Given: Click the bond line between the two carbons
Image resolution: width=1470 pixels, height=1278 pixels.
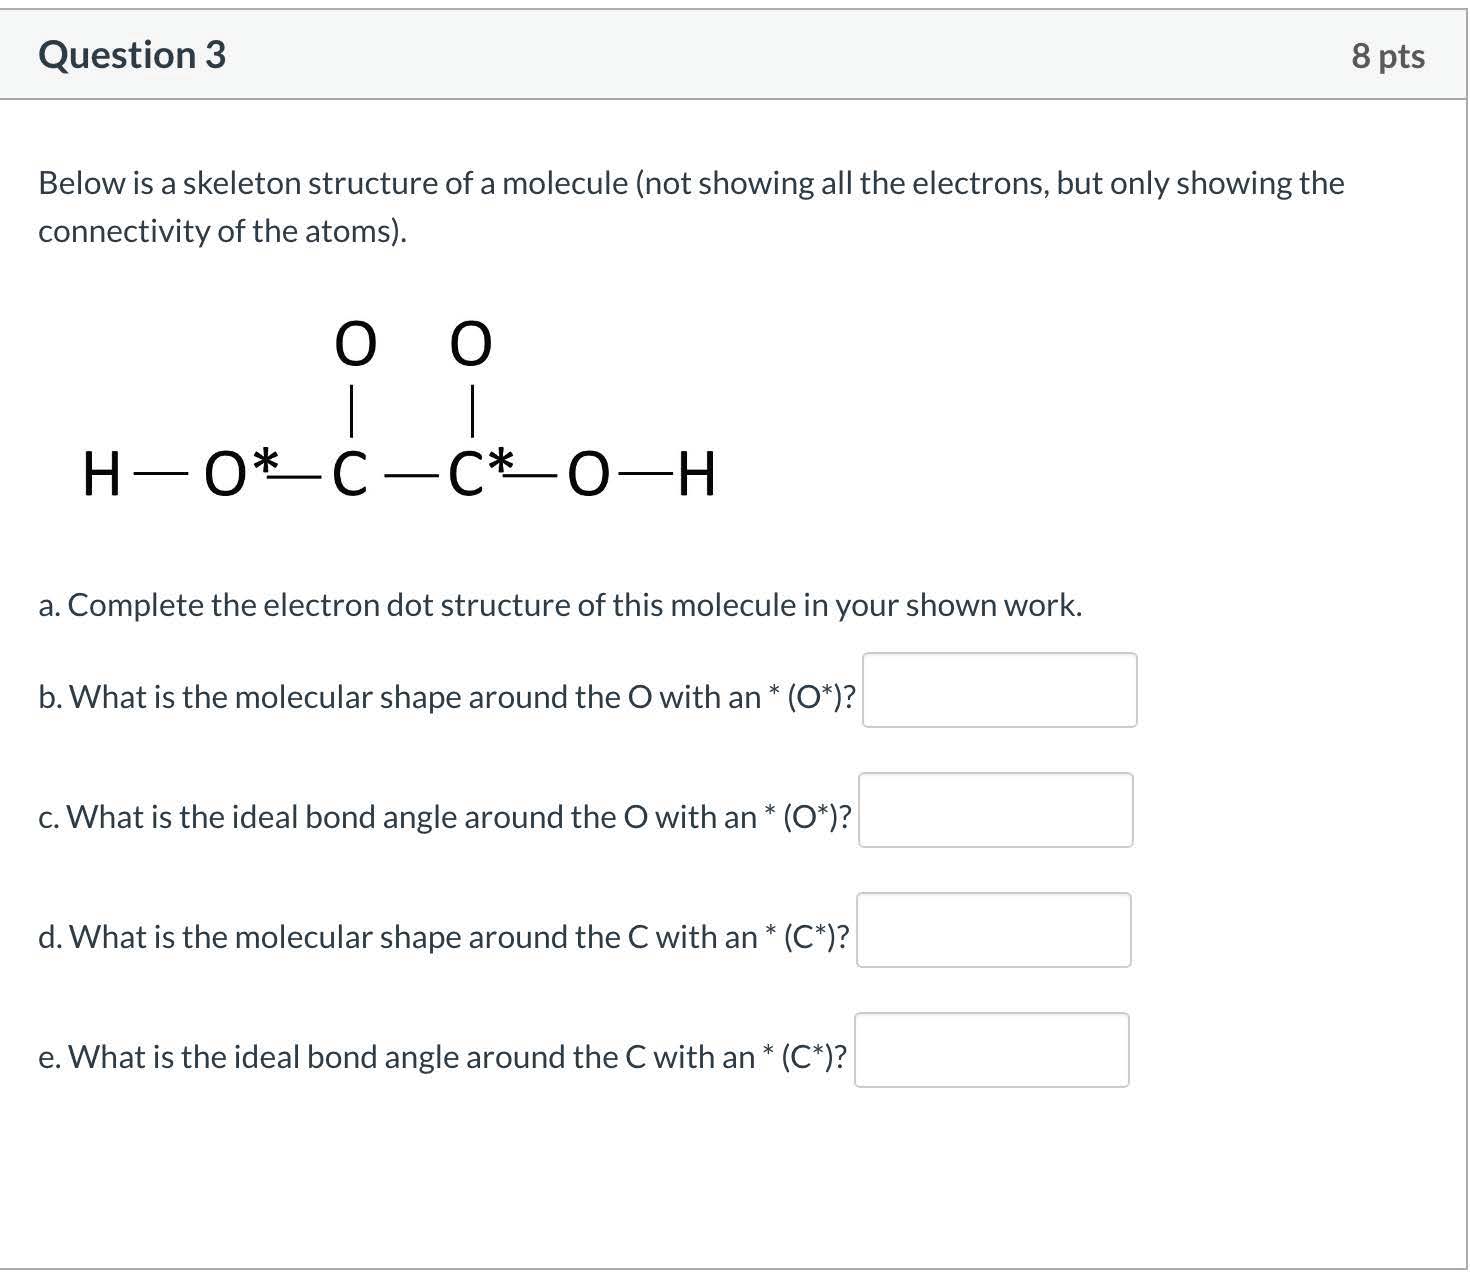Looking at the screenshot, I should click(x=408, y=477).
